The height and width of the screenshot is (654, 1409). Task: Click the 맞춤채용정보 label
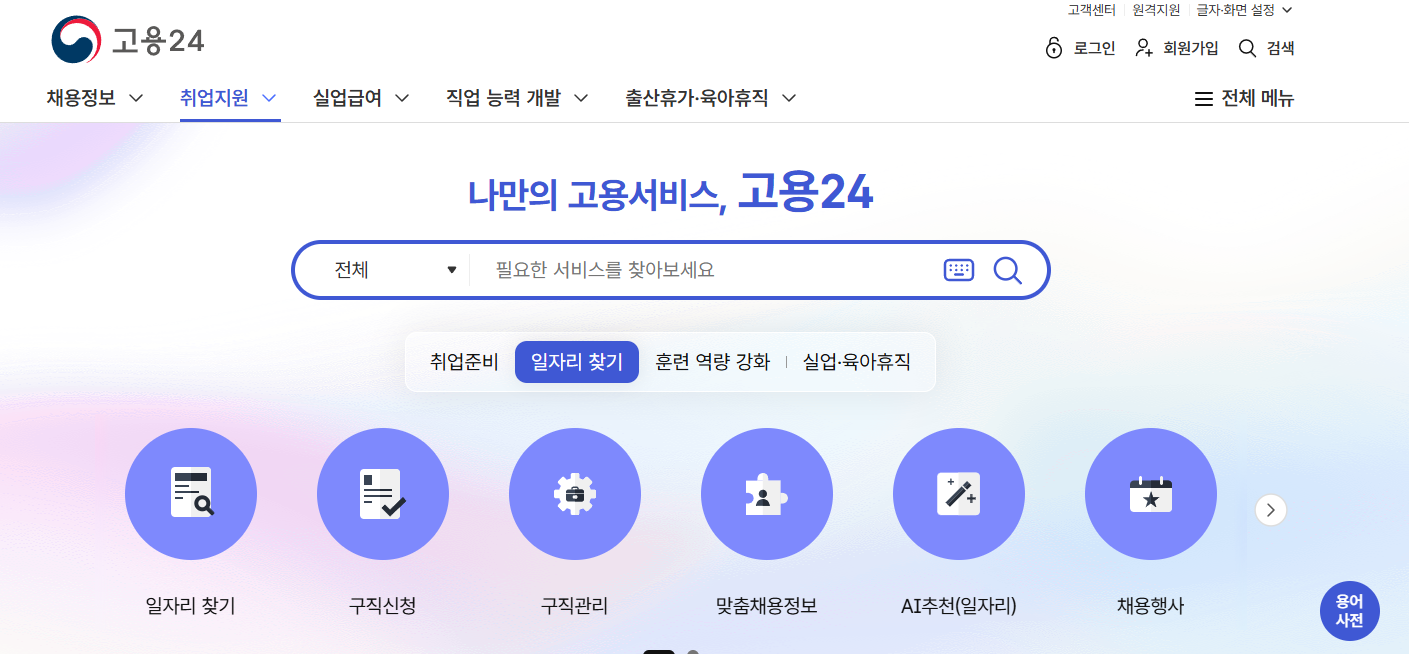point(767,606)
